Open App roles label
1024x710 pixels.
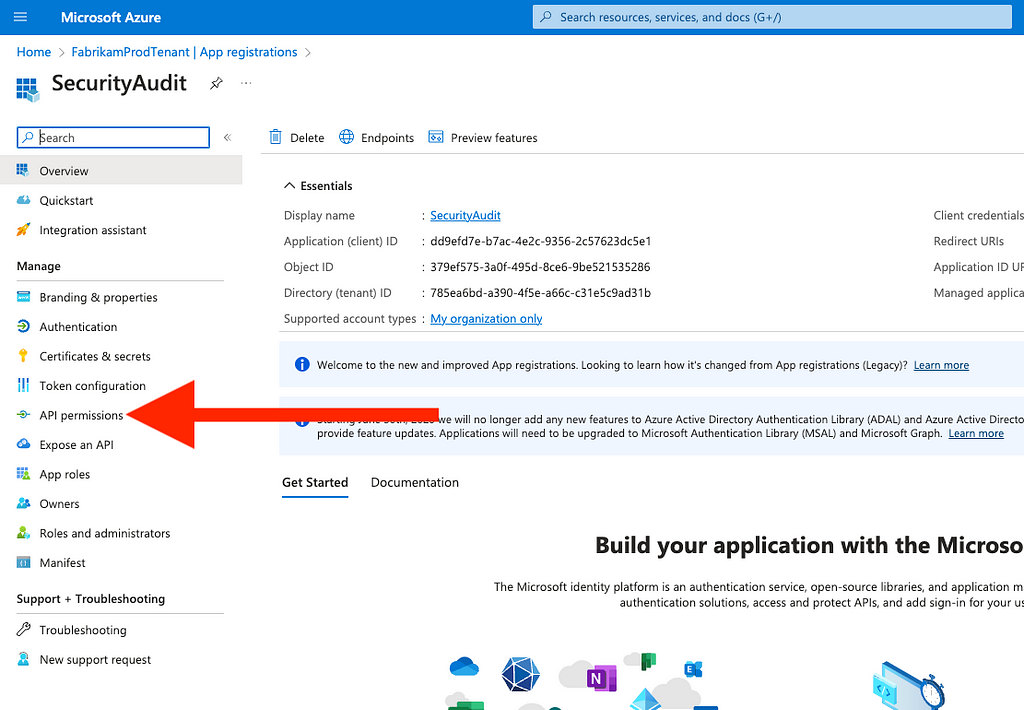tap(65, 474)
